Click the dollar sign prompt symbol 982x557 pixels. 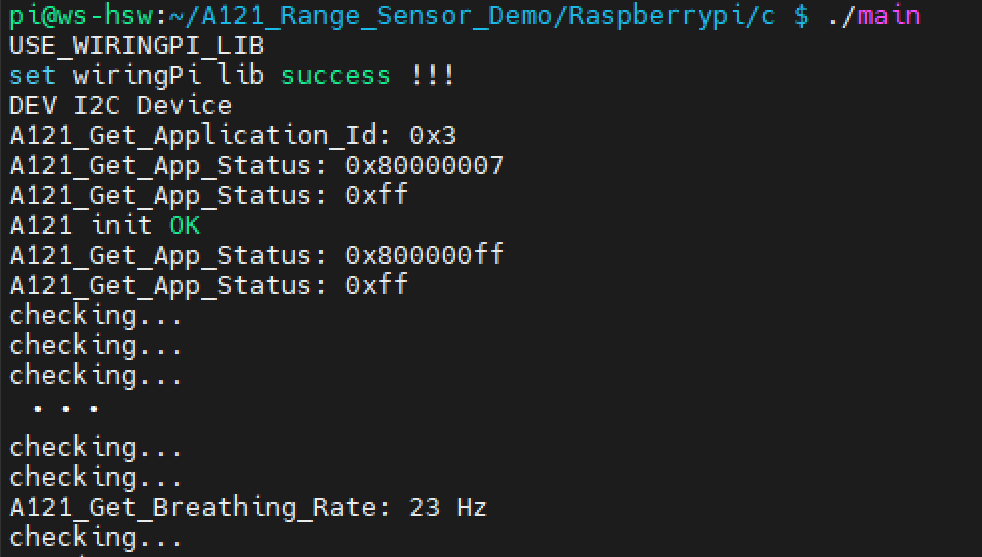click(x=801, y=16)
